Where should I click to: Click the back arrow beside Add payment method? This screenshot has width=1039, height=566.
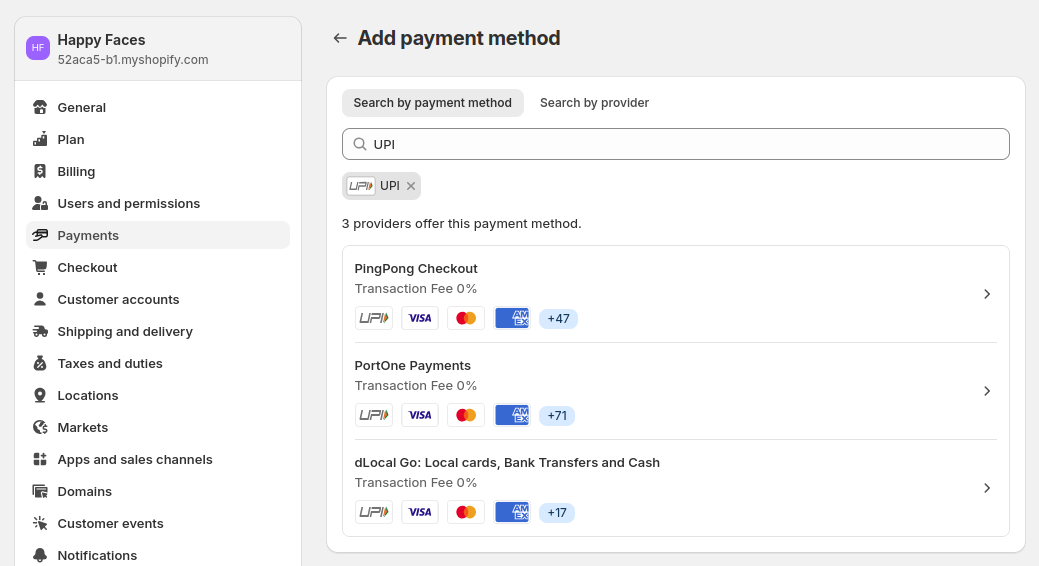(340, 38)
